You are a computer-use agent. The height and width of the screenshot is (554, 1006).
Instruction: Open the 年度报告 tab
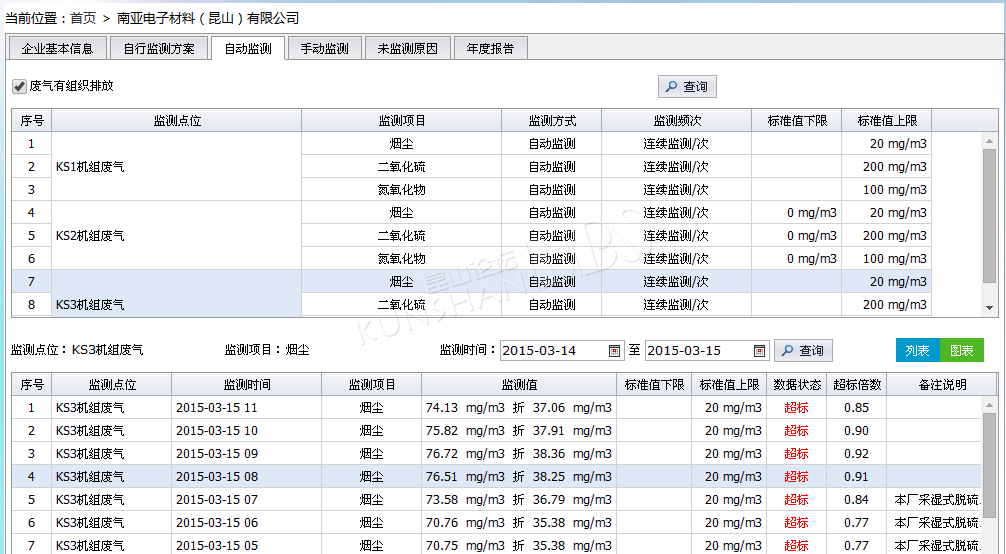(490, 48)
